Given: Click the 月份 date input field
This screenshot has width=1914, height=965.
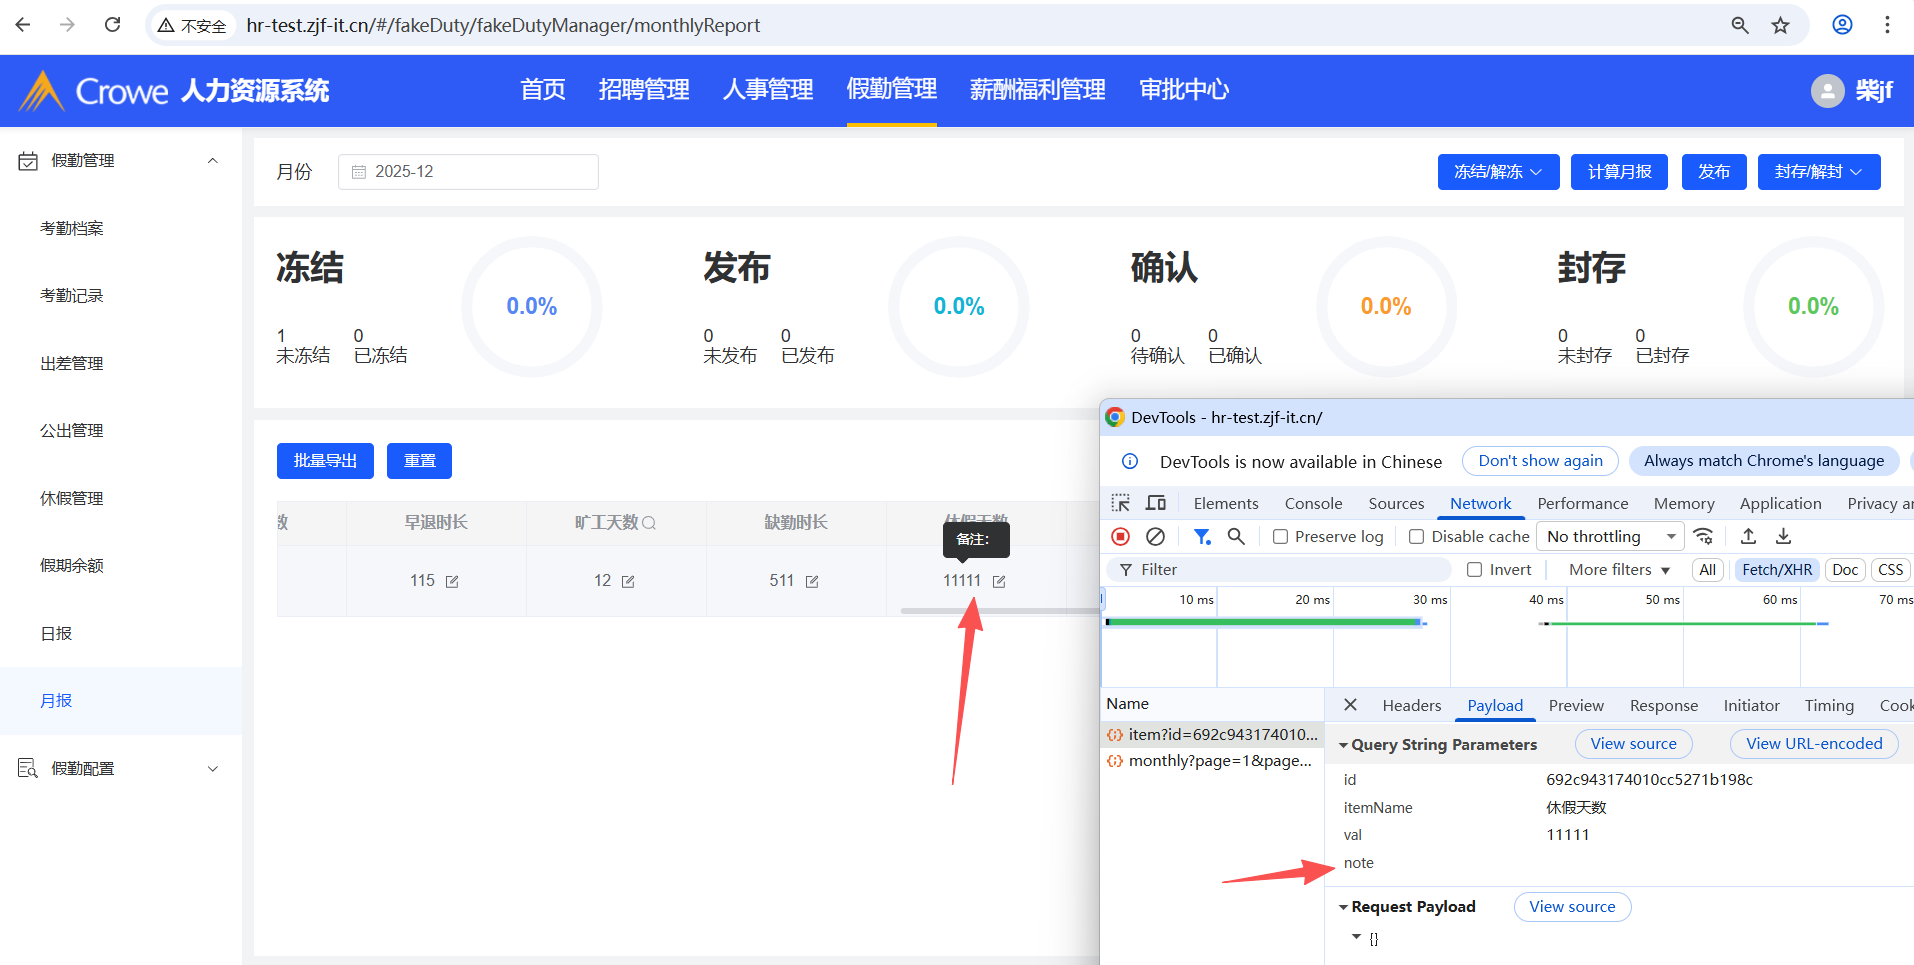Looking at the screenshot, I should coord(468,172).
